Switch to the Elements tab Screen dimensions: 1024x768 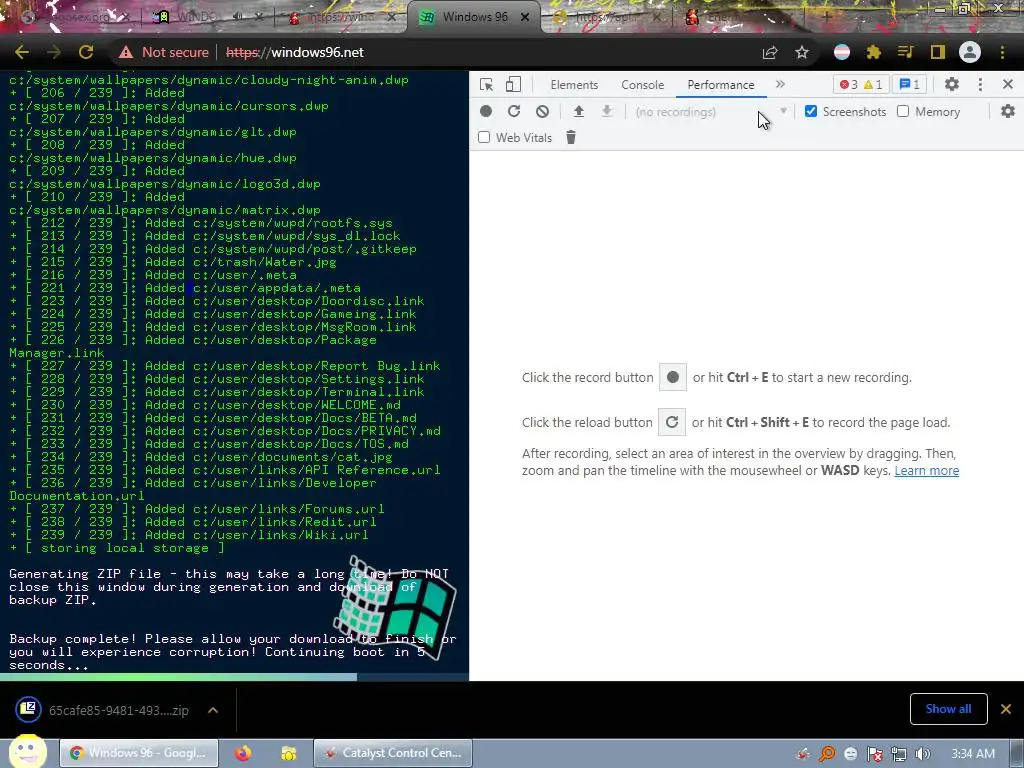tap(574, 85)
